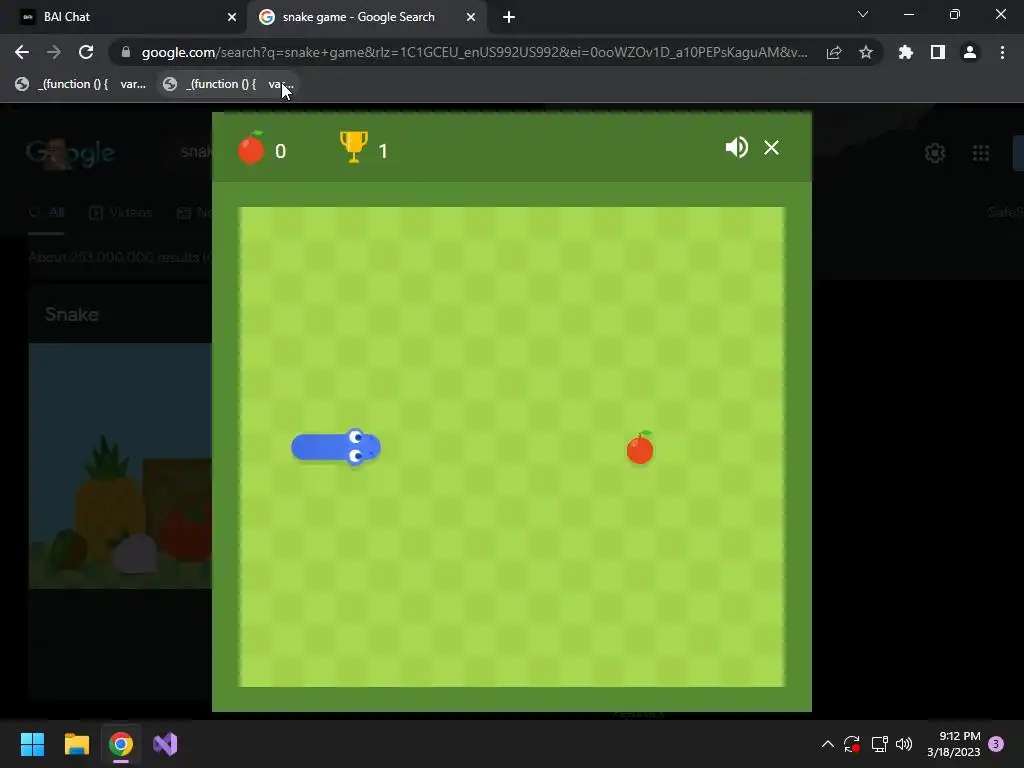Click the Chrome taskbar icon
Image resolution: width=1024 pixels, height=768 pixels.
pos(121,744)
